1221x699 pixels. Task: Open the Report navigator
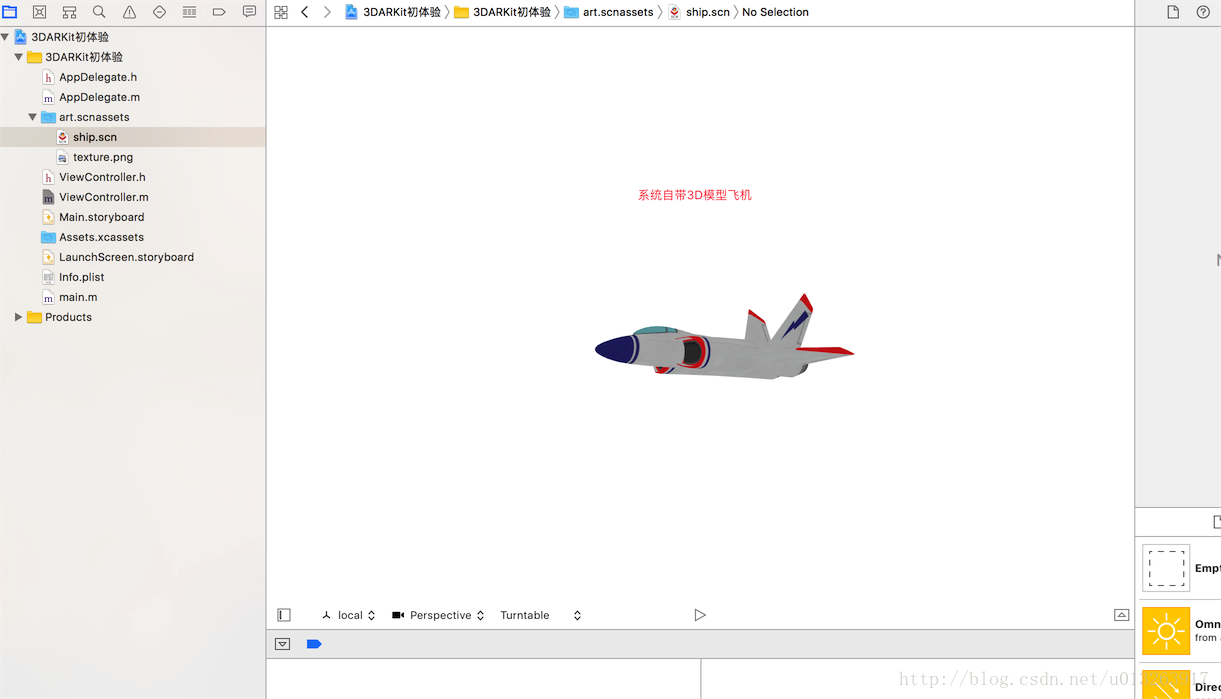click(249, 12)
